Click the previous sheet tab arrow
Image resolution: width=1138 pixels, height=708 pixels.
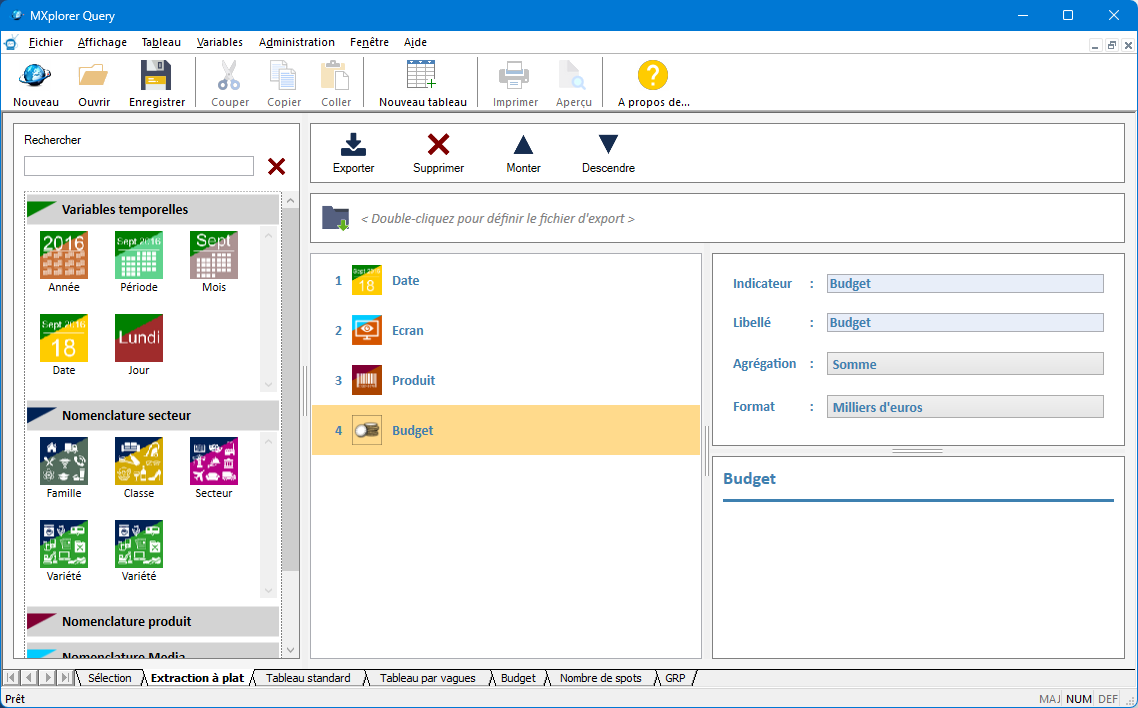tap(29, 678)
